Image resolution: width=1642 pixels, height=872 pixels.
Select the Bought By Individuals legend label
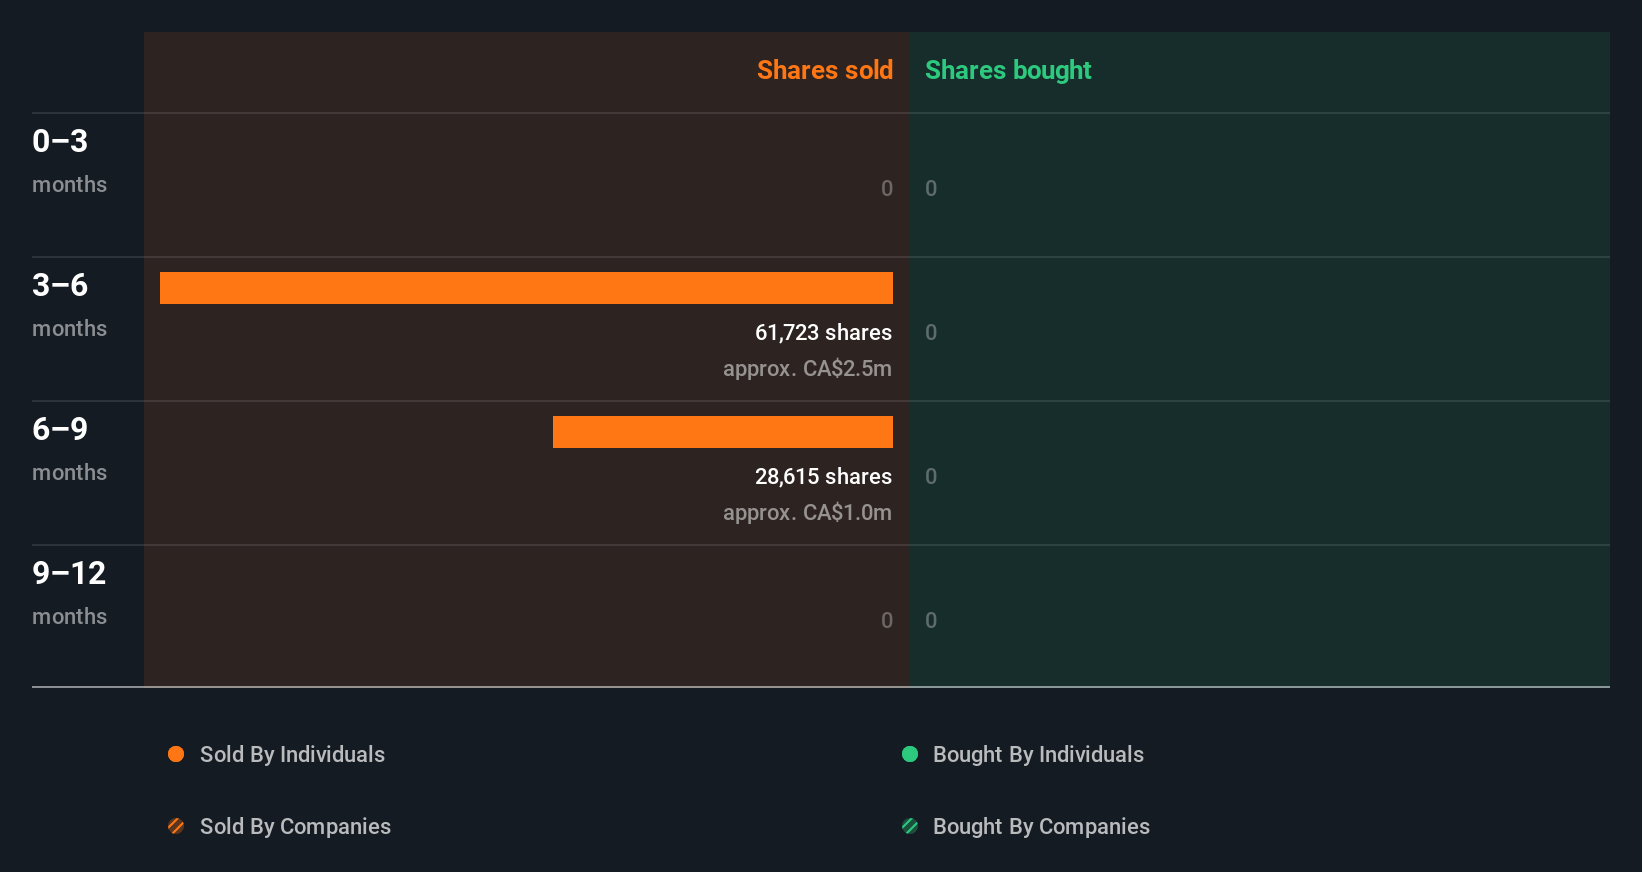tap(1038, 754)
